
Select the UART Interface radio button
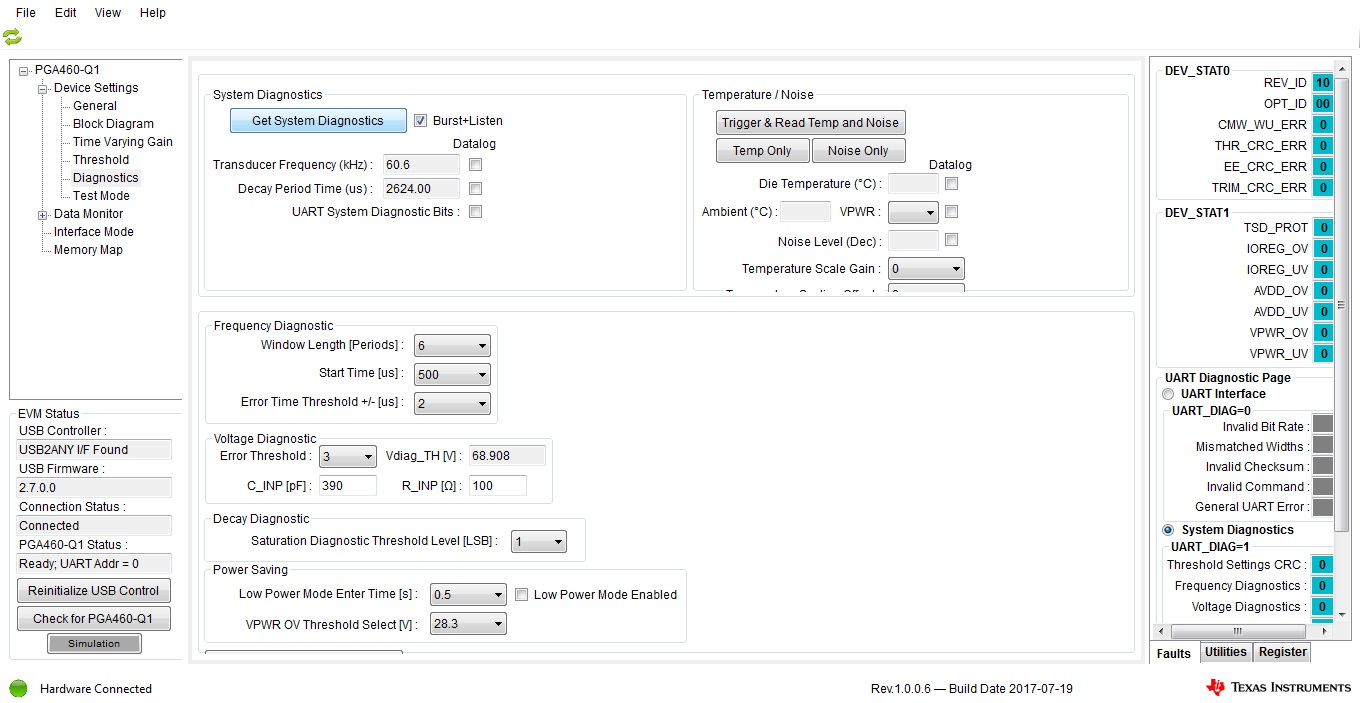tap(1168, 394)
